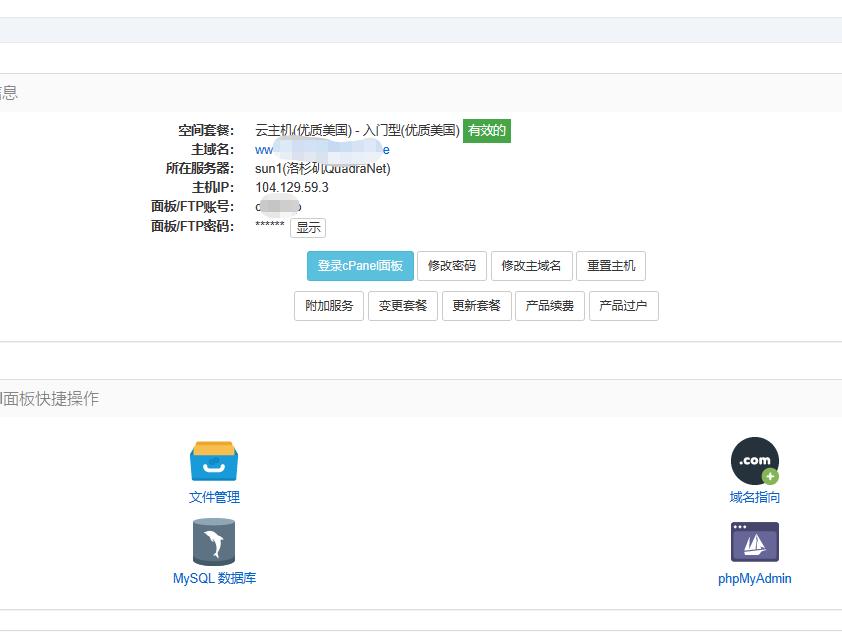This screenshot has height=632, width=842.
Task: Open the 域名指向 .com icon
Action: (x=755, y=459)
